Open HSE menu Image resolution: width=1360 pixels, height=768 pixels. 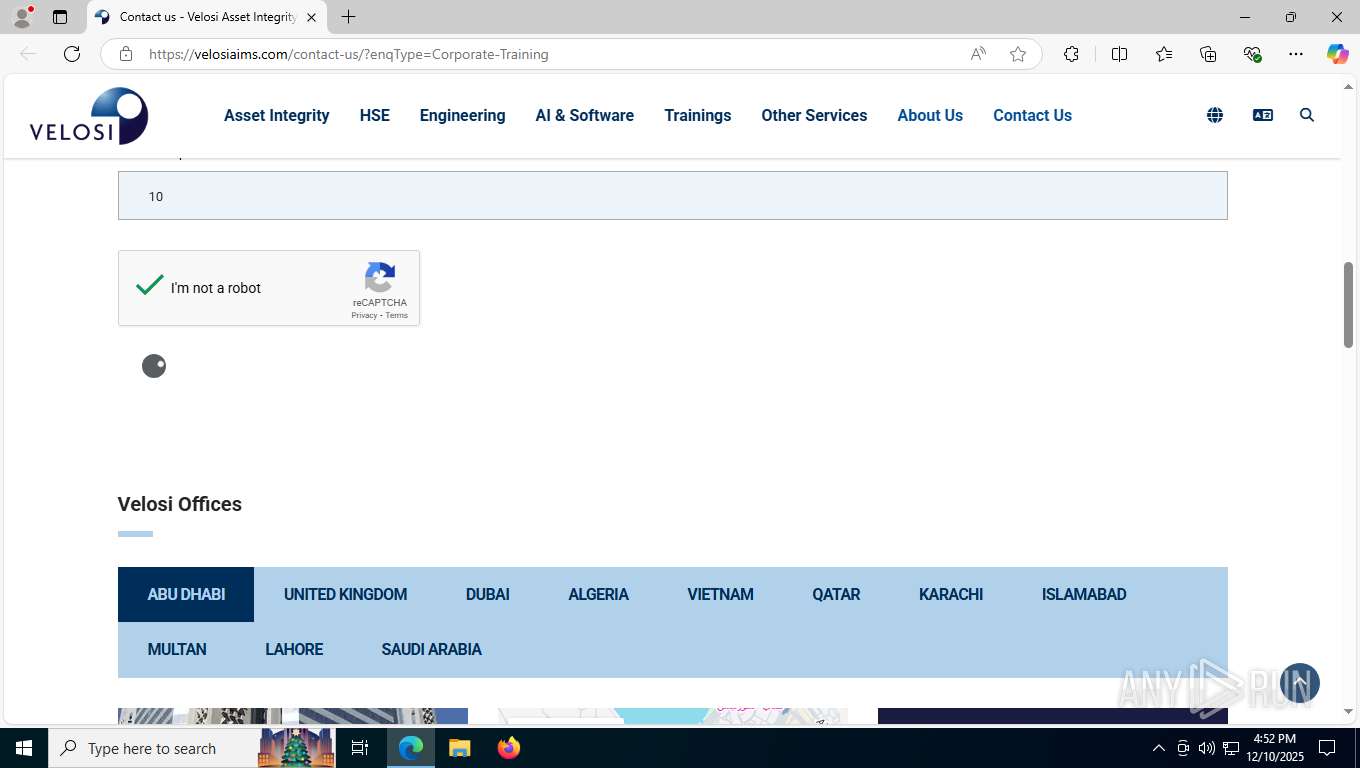(375, 115)
